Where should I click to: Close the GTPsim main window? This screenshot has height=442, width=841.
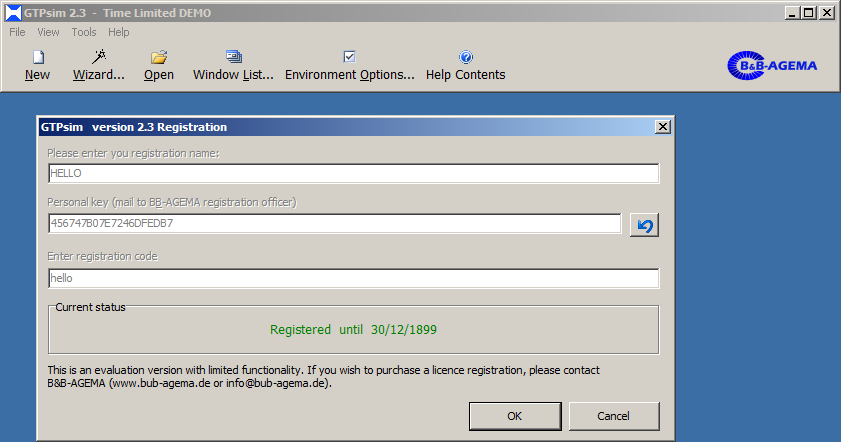pos(827,13)
